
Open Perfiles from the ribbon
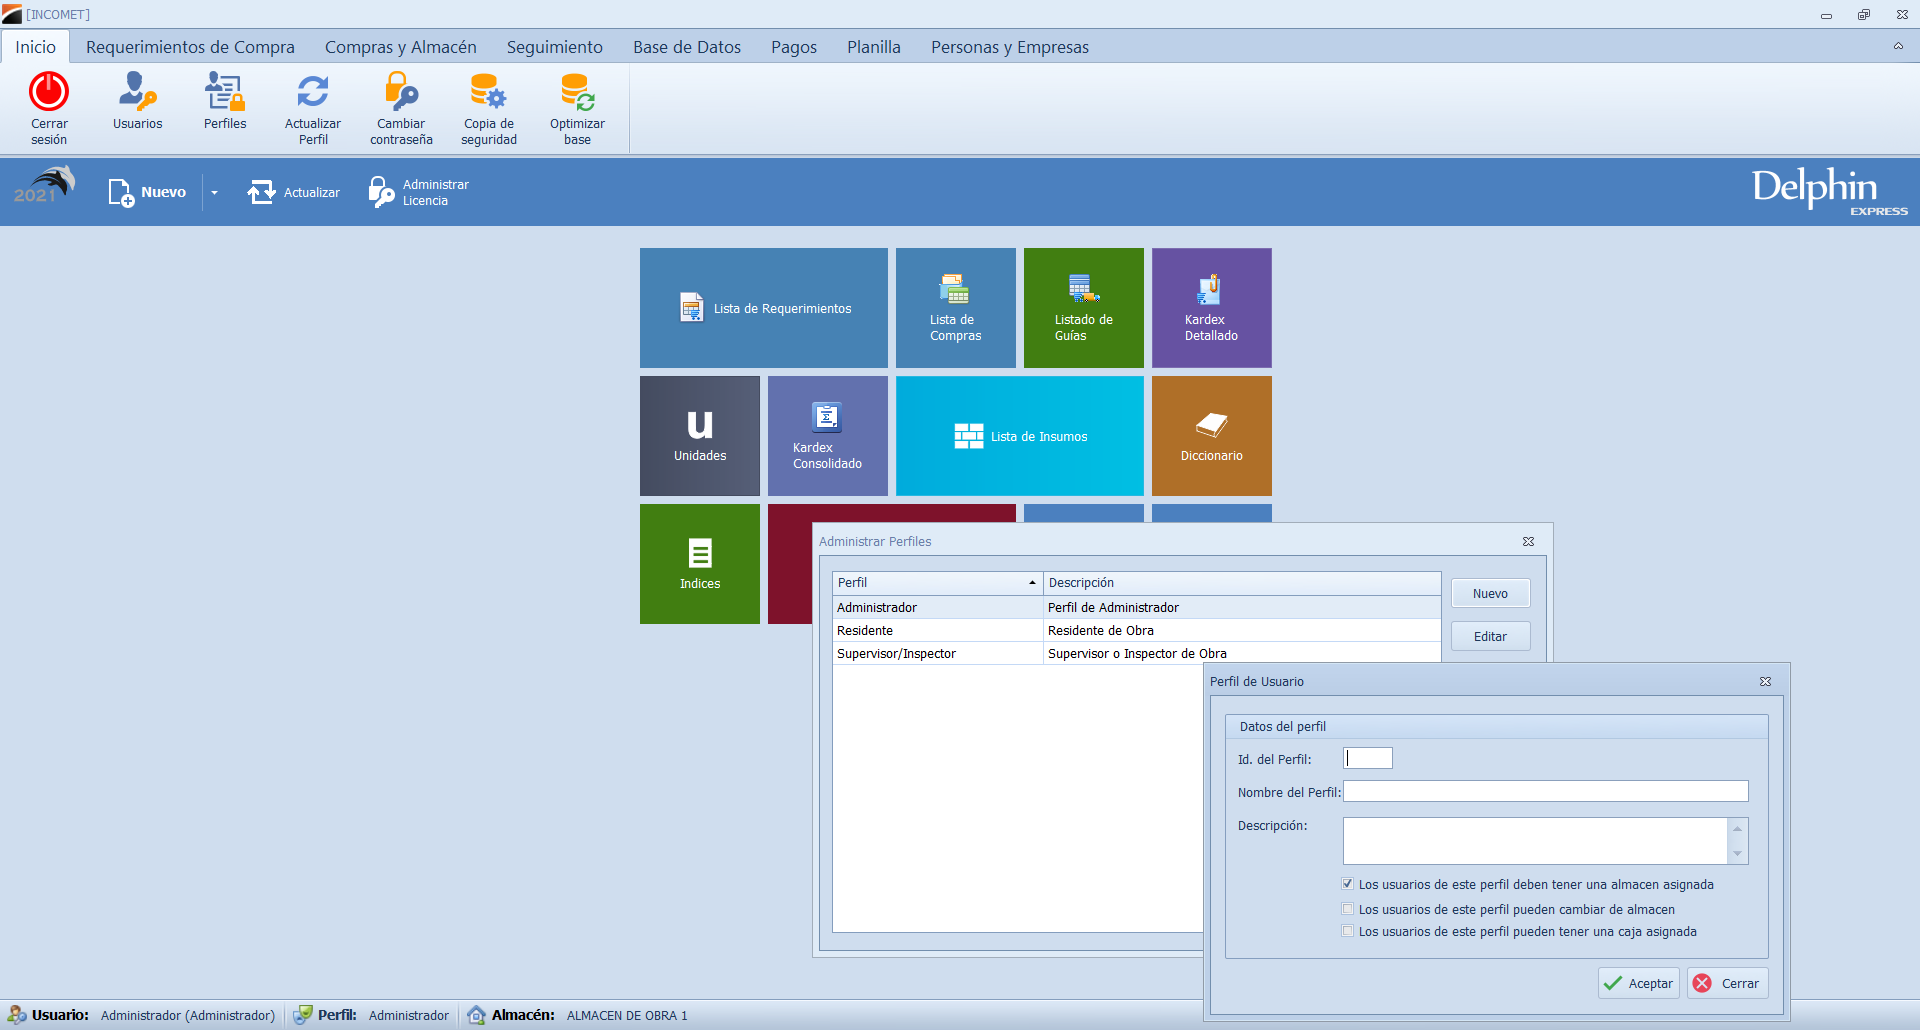(225, 92)
